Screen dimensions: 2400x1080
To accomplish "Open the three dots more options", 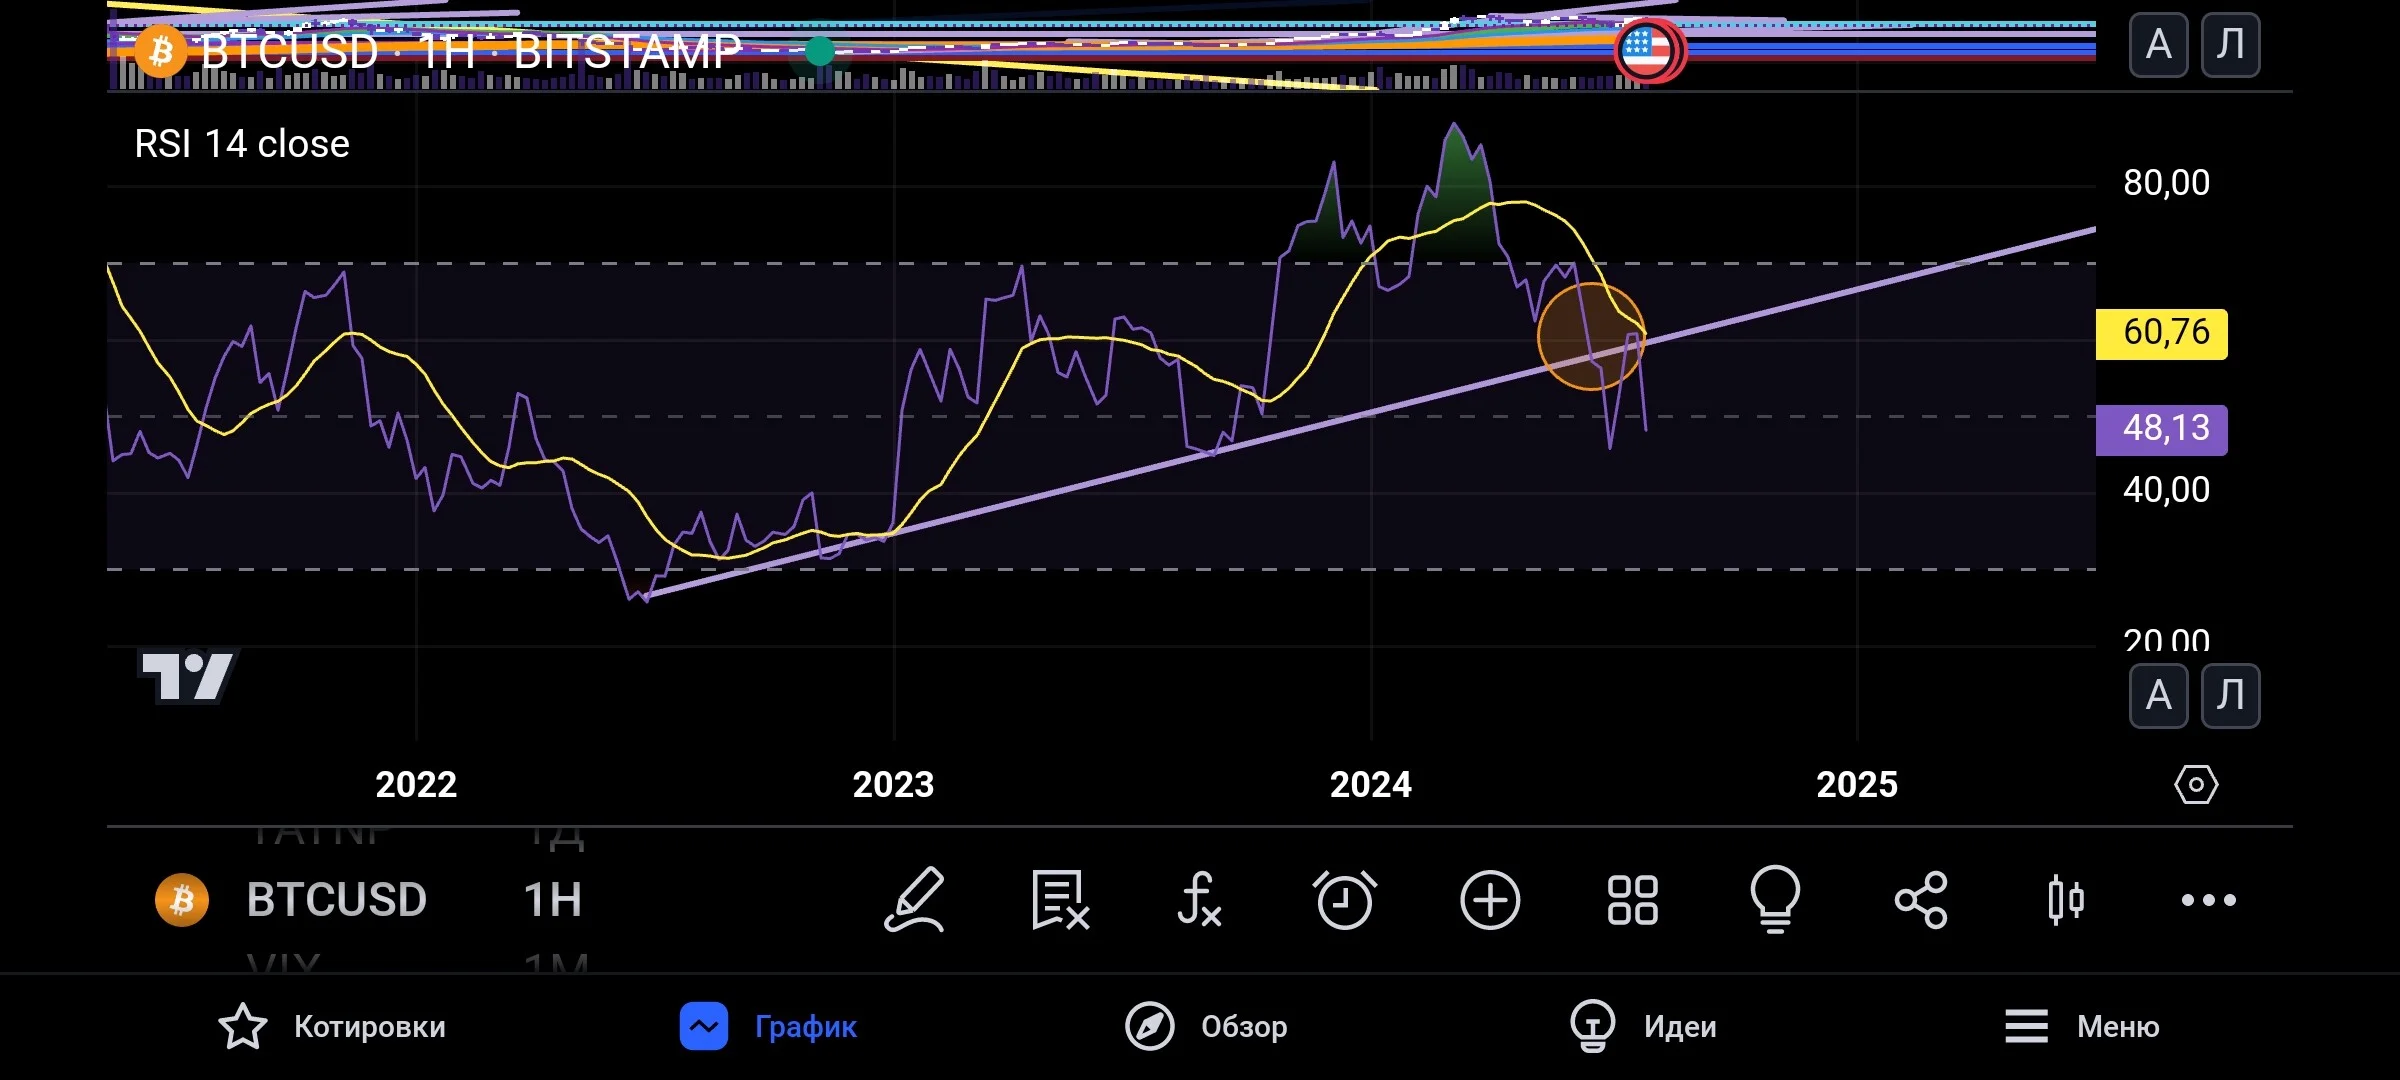I will (2208, 900).
